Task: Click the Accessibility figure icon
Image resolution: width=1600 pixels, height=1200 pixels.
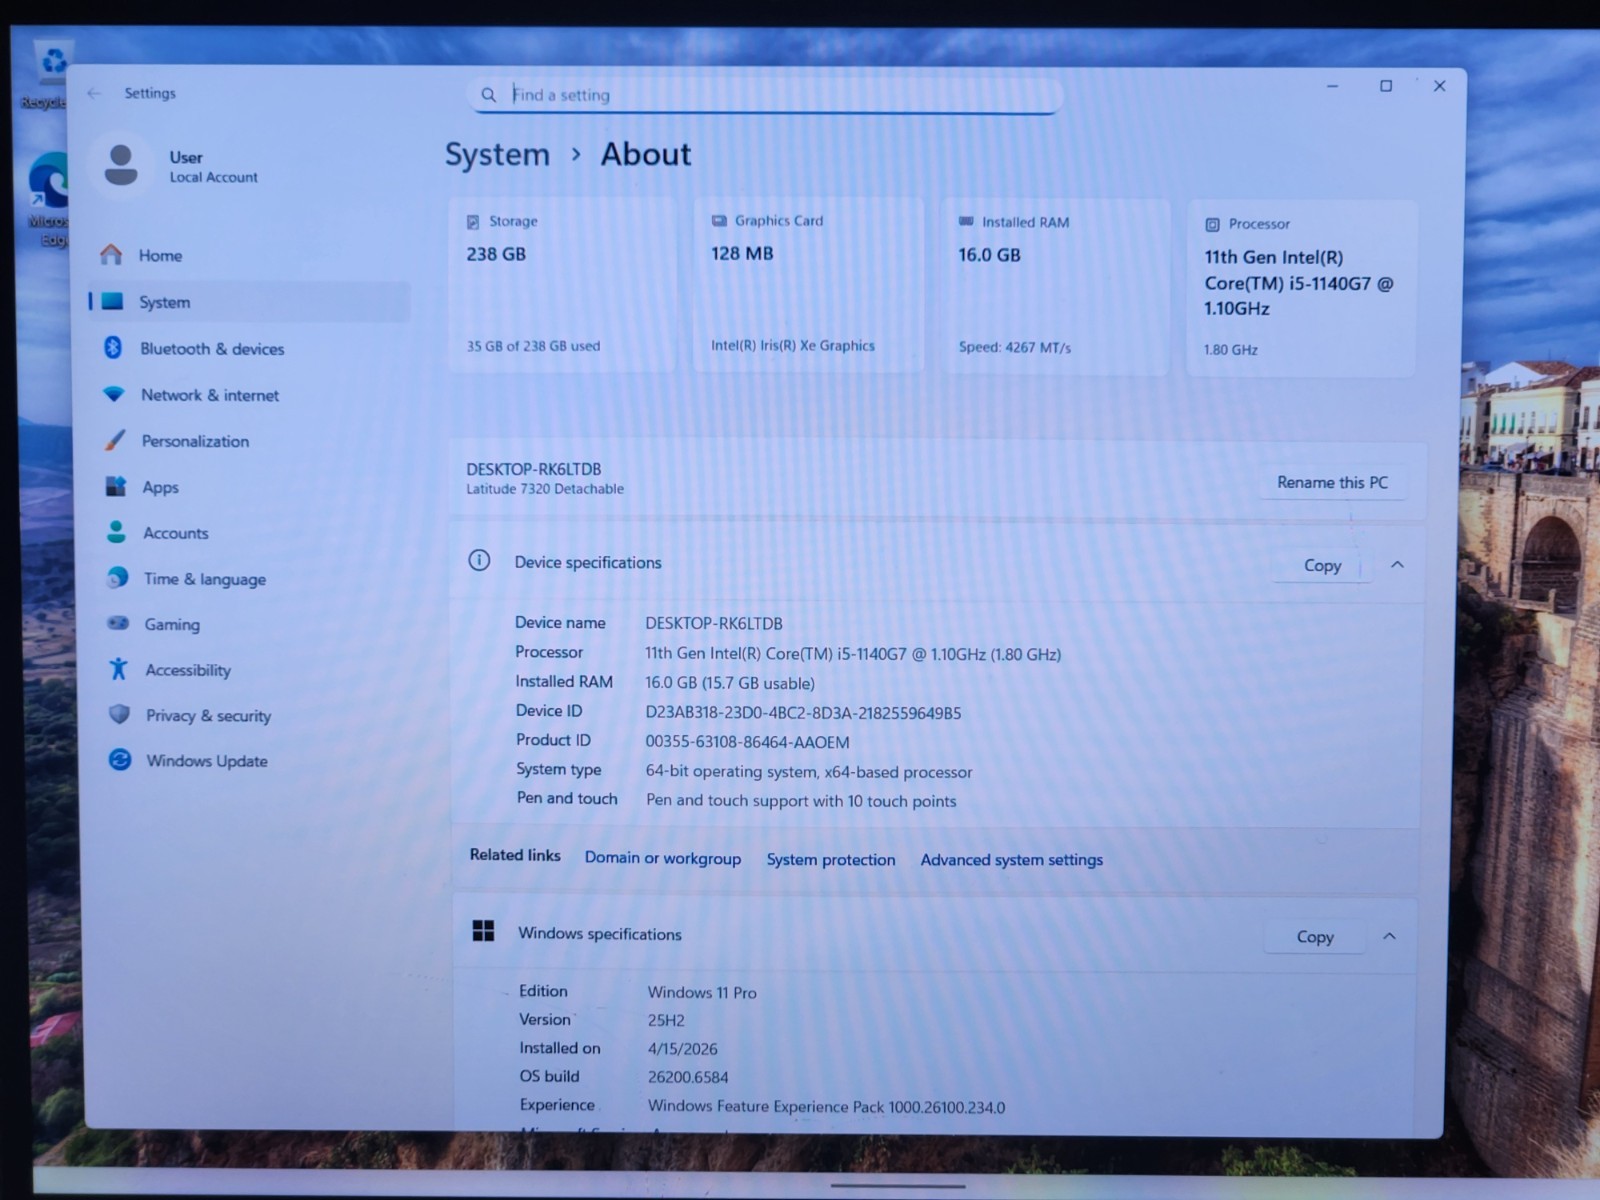Action: coord(118,668)
